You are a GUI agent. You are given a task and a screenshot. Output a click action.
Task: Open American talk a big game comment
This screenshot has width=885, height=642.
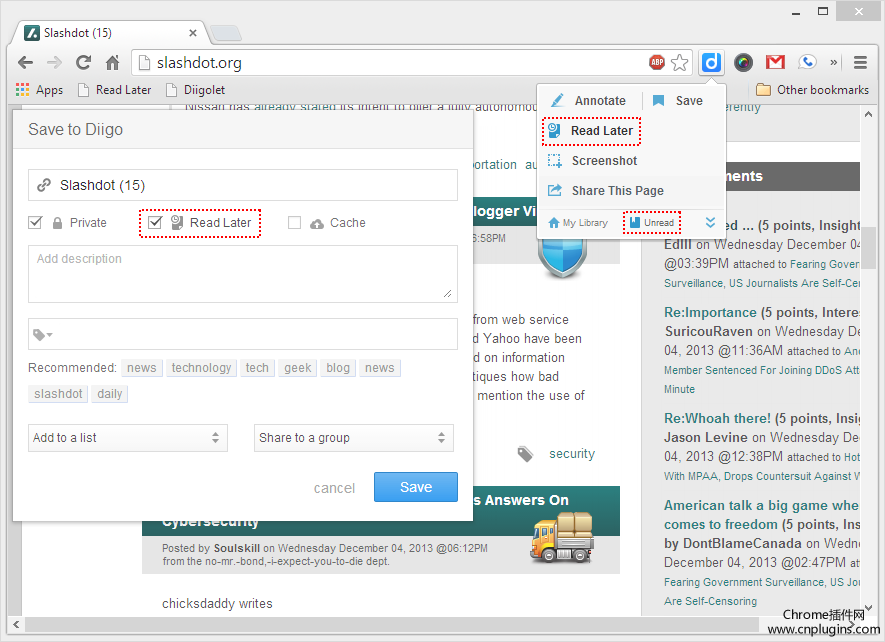[x=761, y=515]
